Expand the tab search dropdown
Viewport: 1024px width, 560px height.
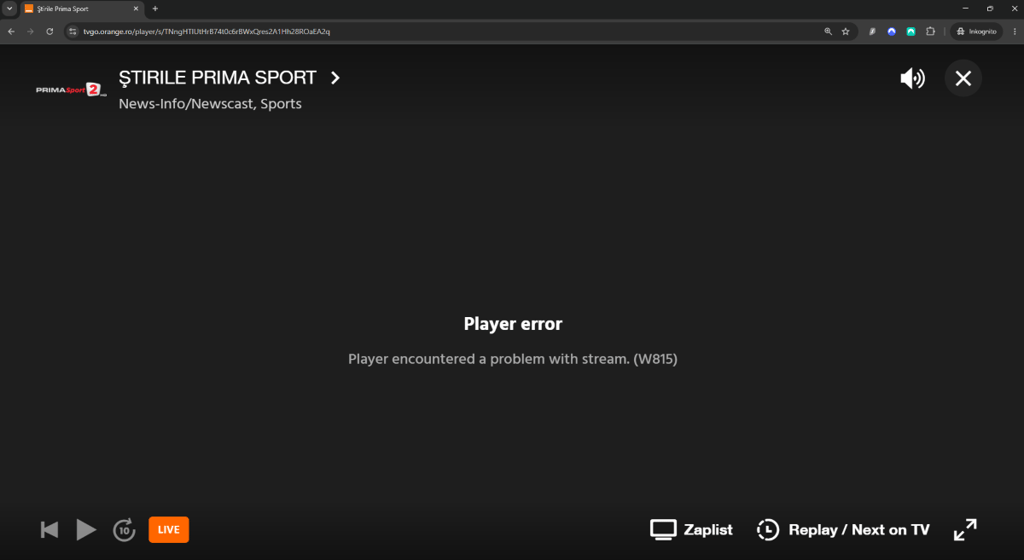coord(9,8)
